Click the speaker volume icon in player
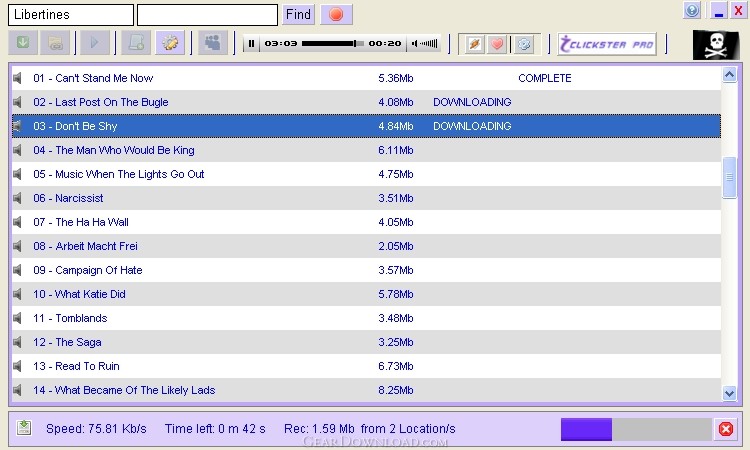Viewport: 750px width, 450px height. [x=414, y=44]
